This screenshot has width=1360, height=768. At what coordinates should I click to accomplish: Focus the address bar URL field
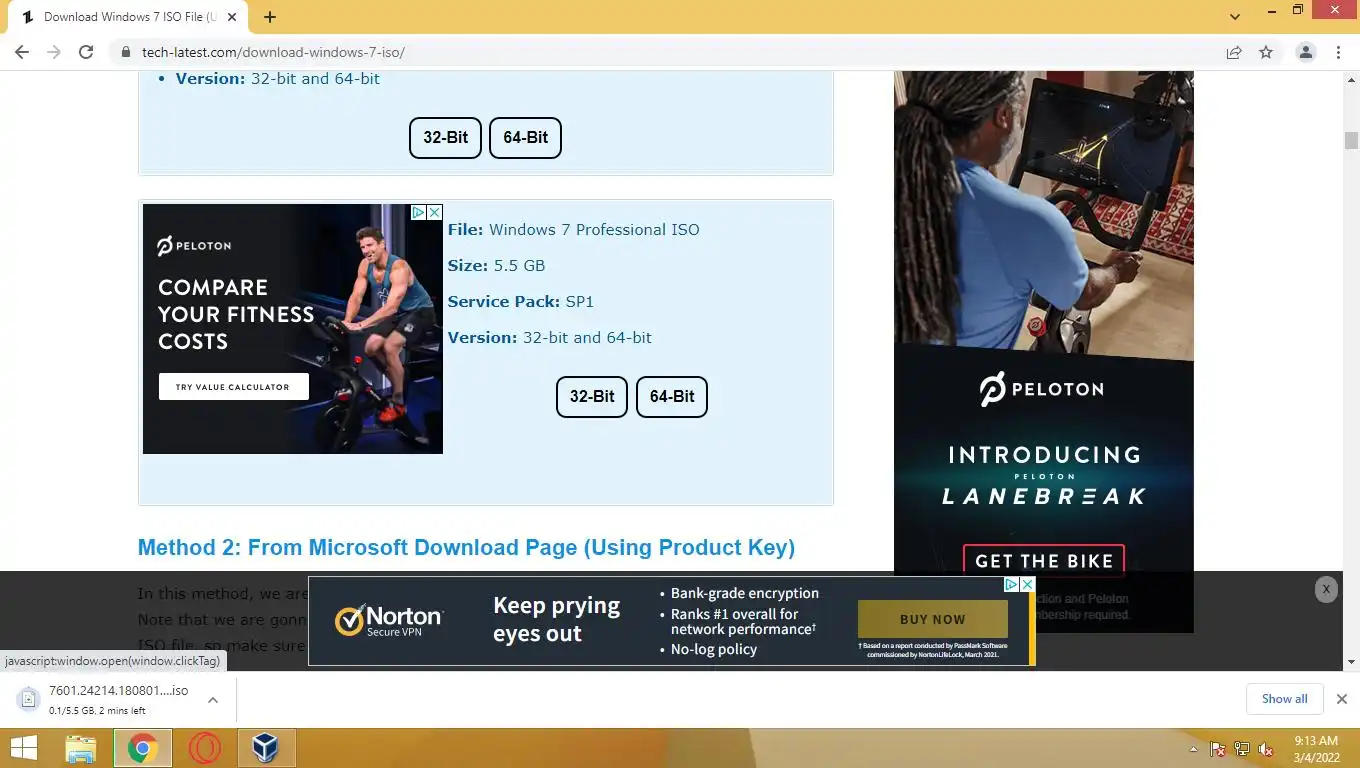(x=660, y=52)
